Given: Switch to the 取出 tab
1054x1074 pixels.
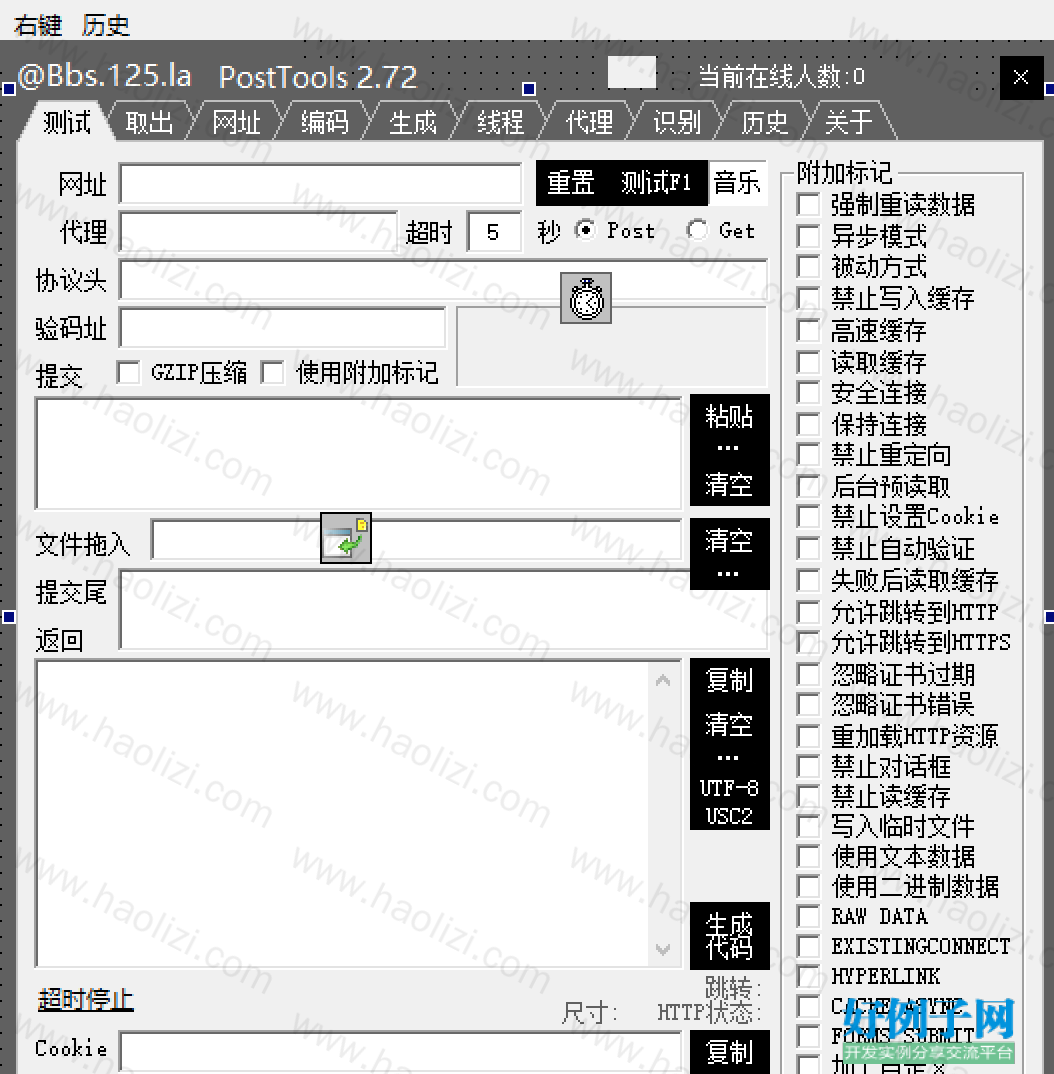Looking at the screenshot, I should coord(149,123).
